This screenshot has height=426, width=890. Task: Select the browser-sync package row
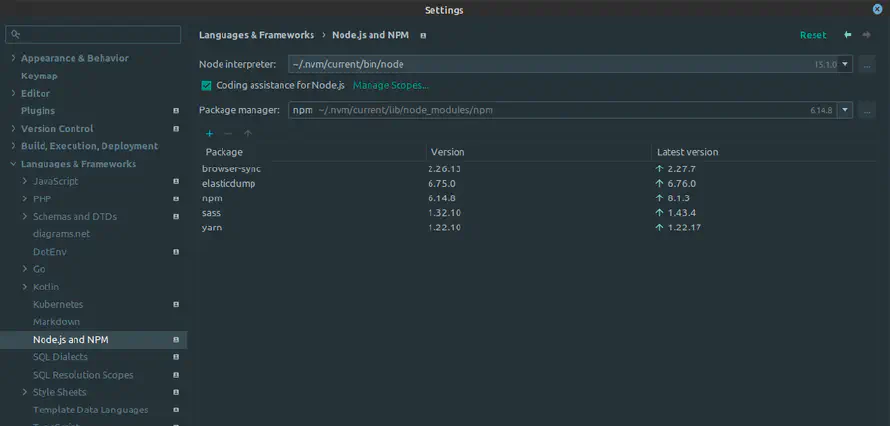(x=539, y=168)
